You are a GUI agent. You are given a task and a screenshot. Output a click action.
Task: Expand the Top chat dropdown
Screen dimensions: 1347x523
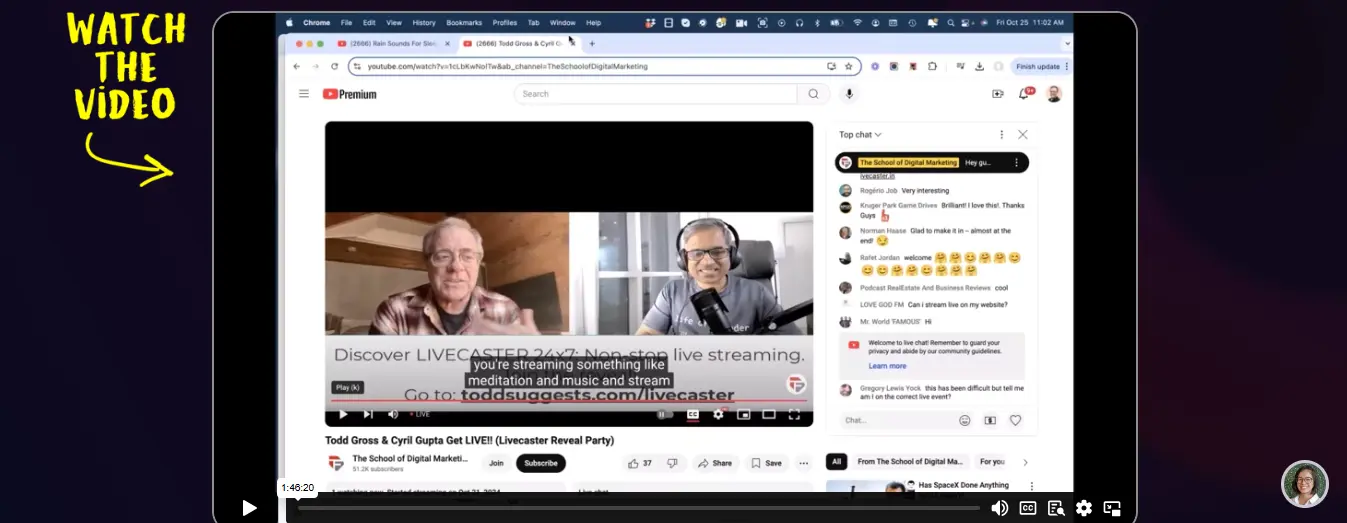click(x=860, y=134)
